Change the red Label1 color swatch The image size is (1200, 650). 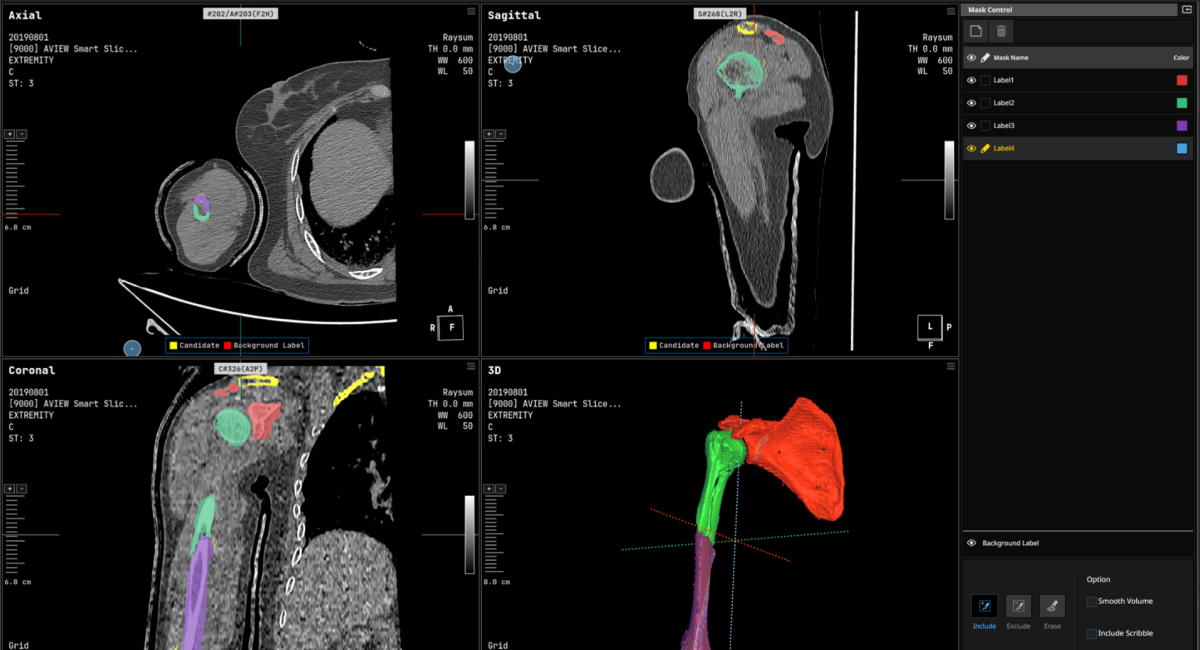point(1182,80)
